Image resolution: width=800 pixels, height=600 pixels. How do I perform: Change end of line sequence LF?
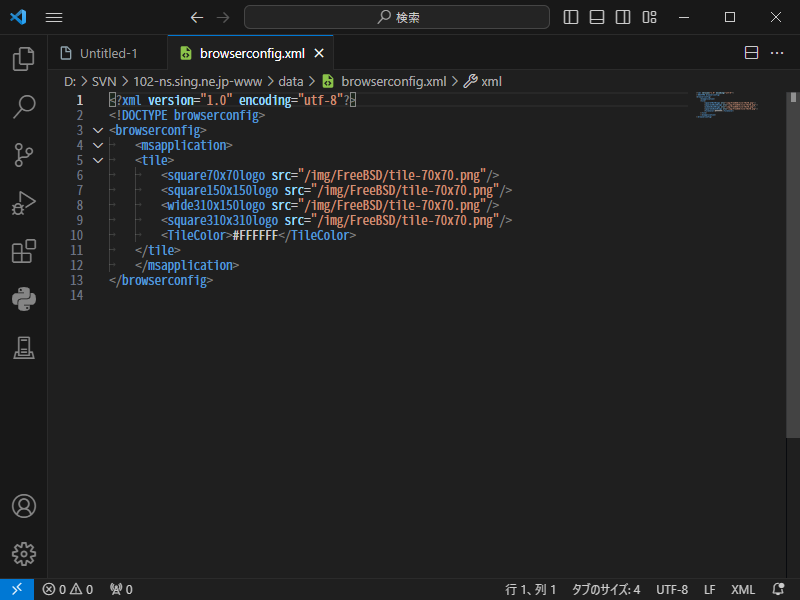[x=710, y=590]
